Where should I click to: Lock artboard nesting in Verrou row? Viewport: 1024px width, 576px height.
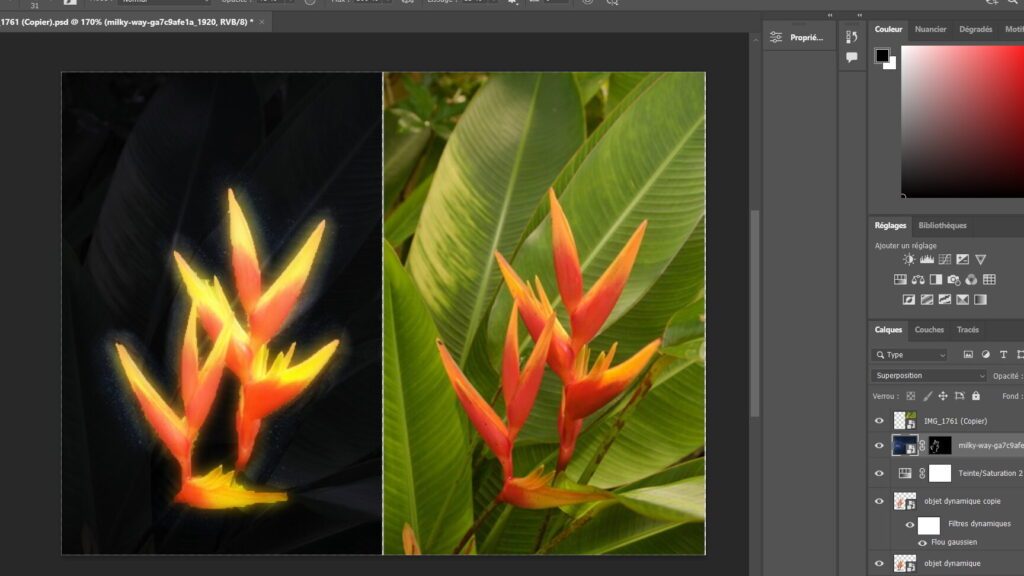click(959, 396)
